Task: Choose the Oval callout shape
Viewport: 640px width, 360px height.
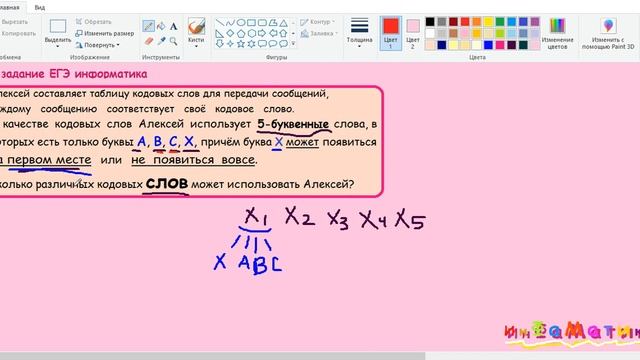Action: point(273,44)
